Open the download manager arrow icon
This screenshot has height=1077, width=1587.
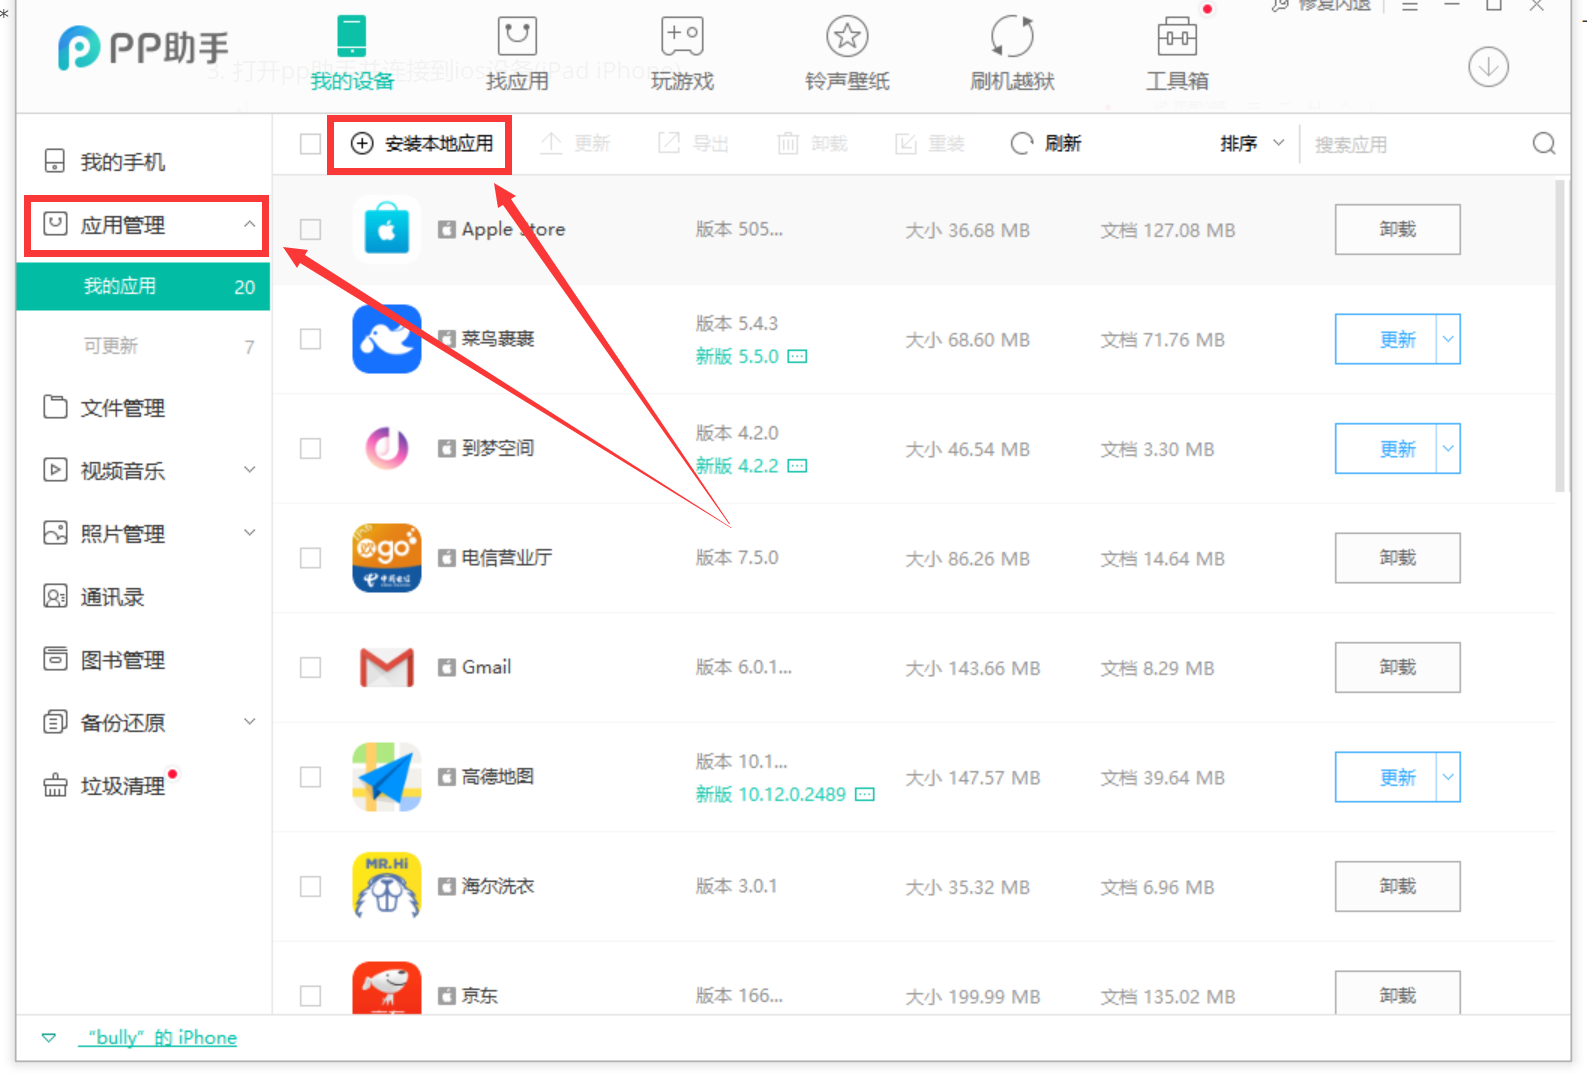[1488, 67]
